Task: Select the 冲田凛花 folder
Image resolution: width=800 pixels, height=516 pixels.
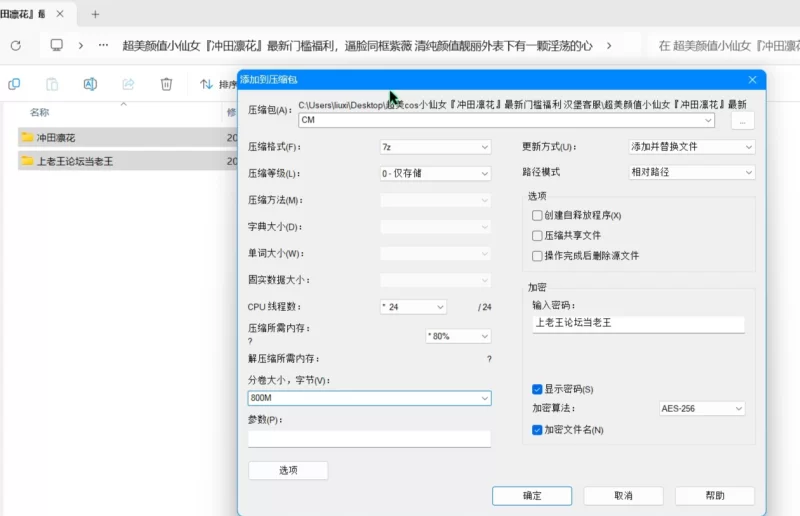Action: (128, 137)
